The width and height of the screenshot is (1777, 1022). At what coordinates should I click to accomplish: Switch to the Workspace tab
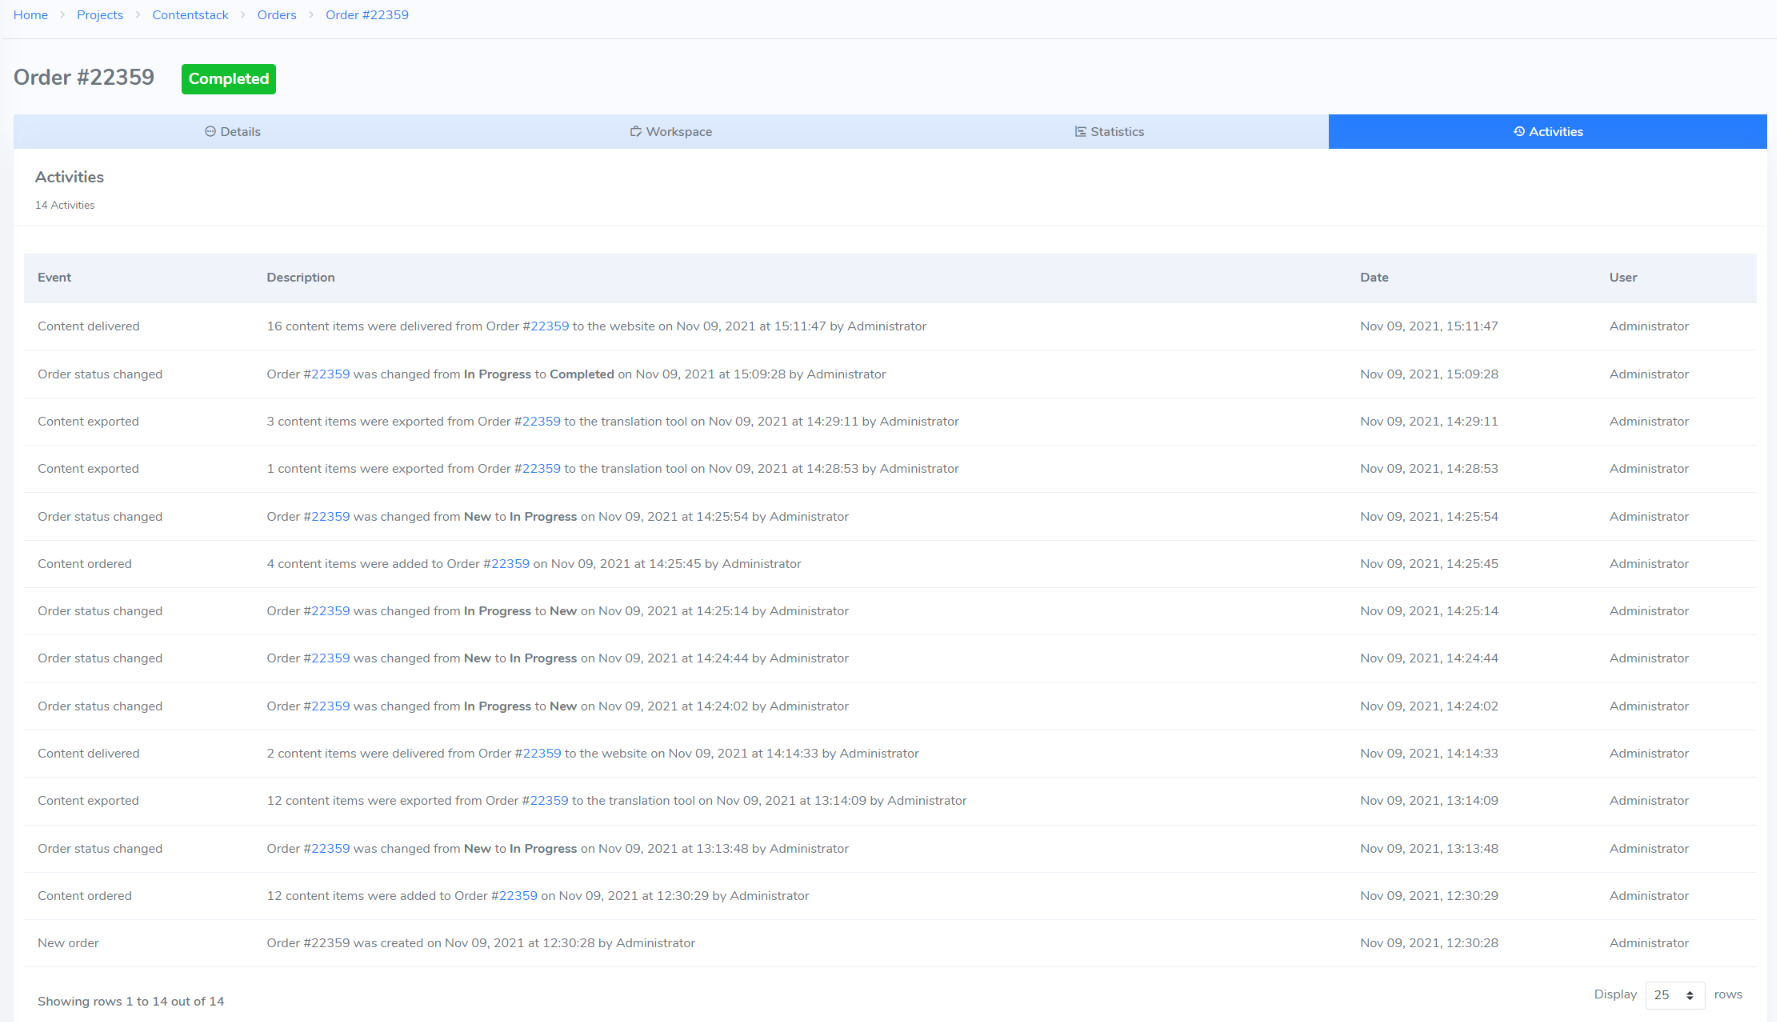click(x=671, y=132)
